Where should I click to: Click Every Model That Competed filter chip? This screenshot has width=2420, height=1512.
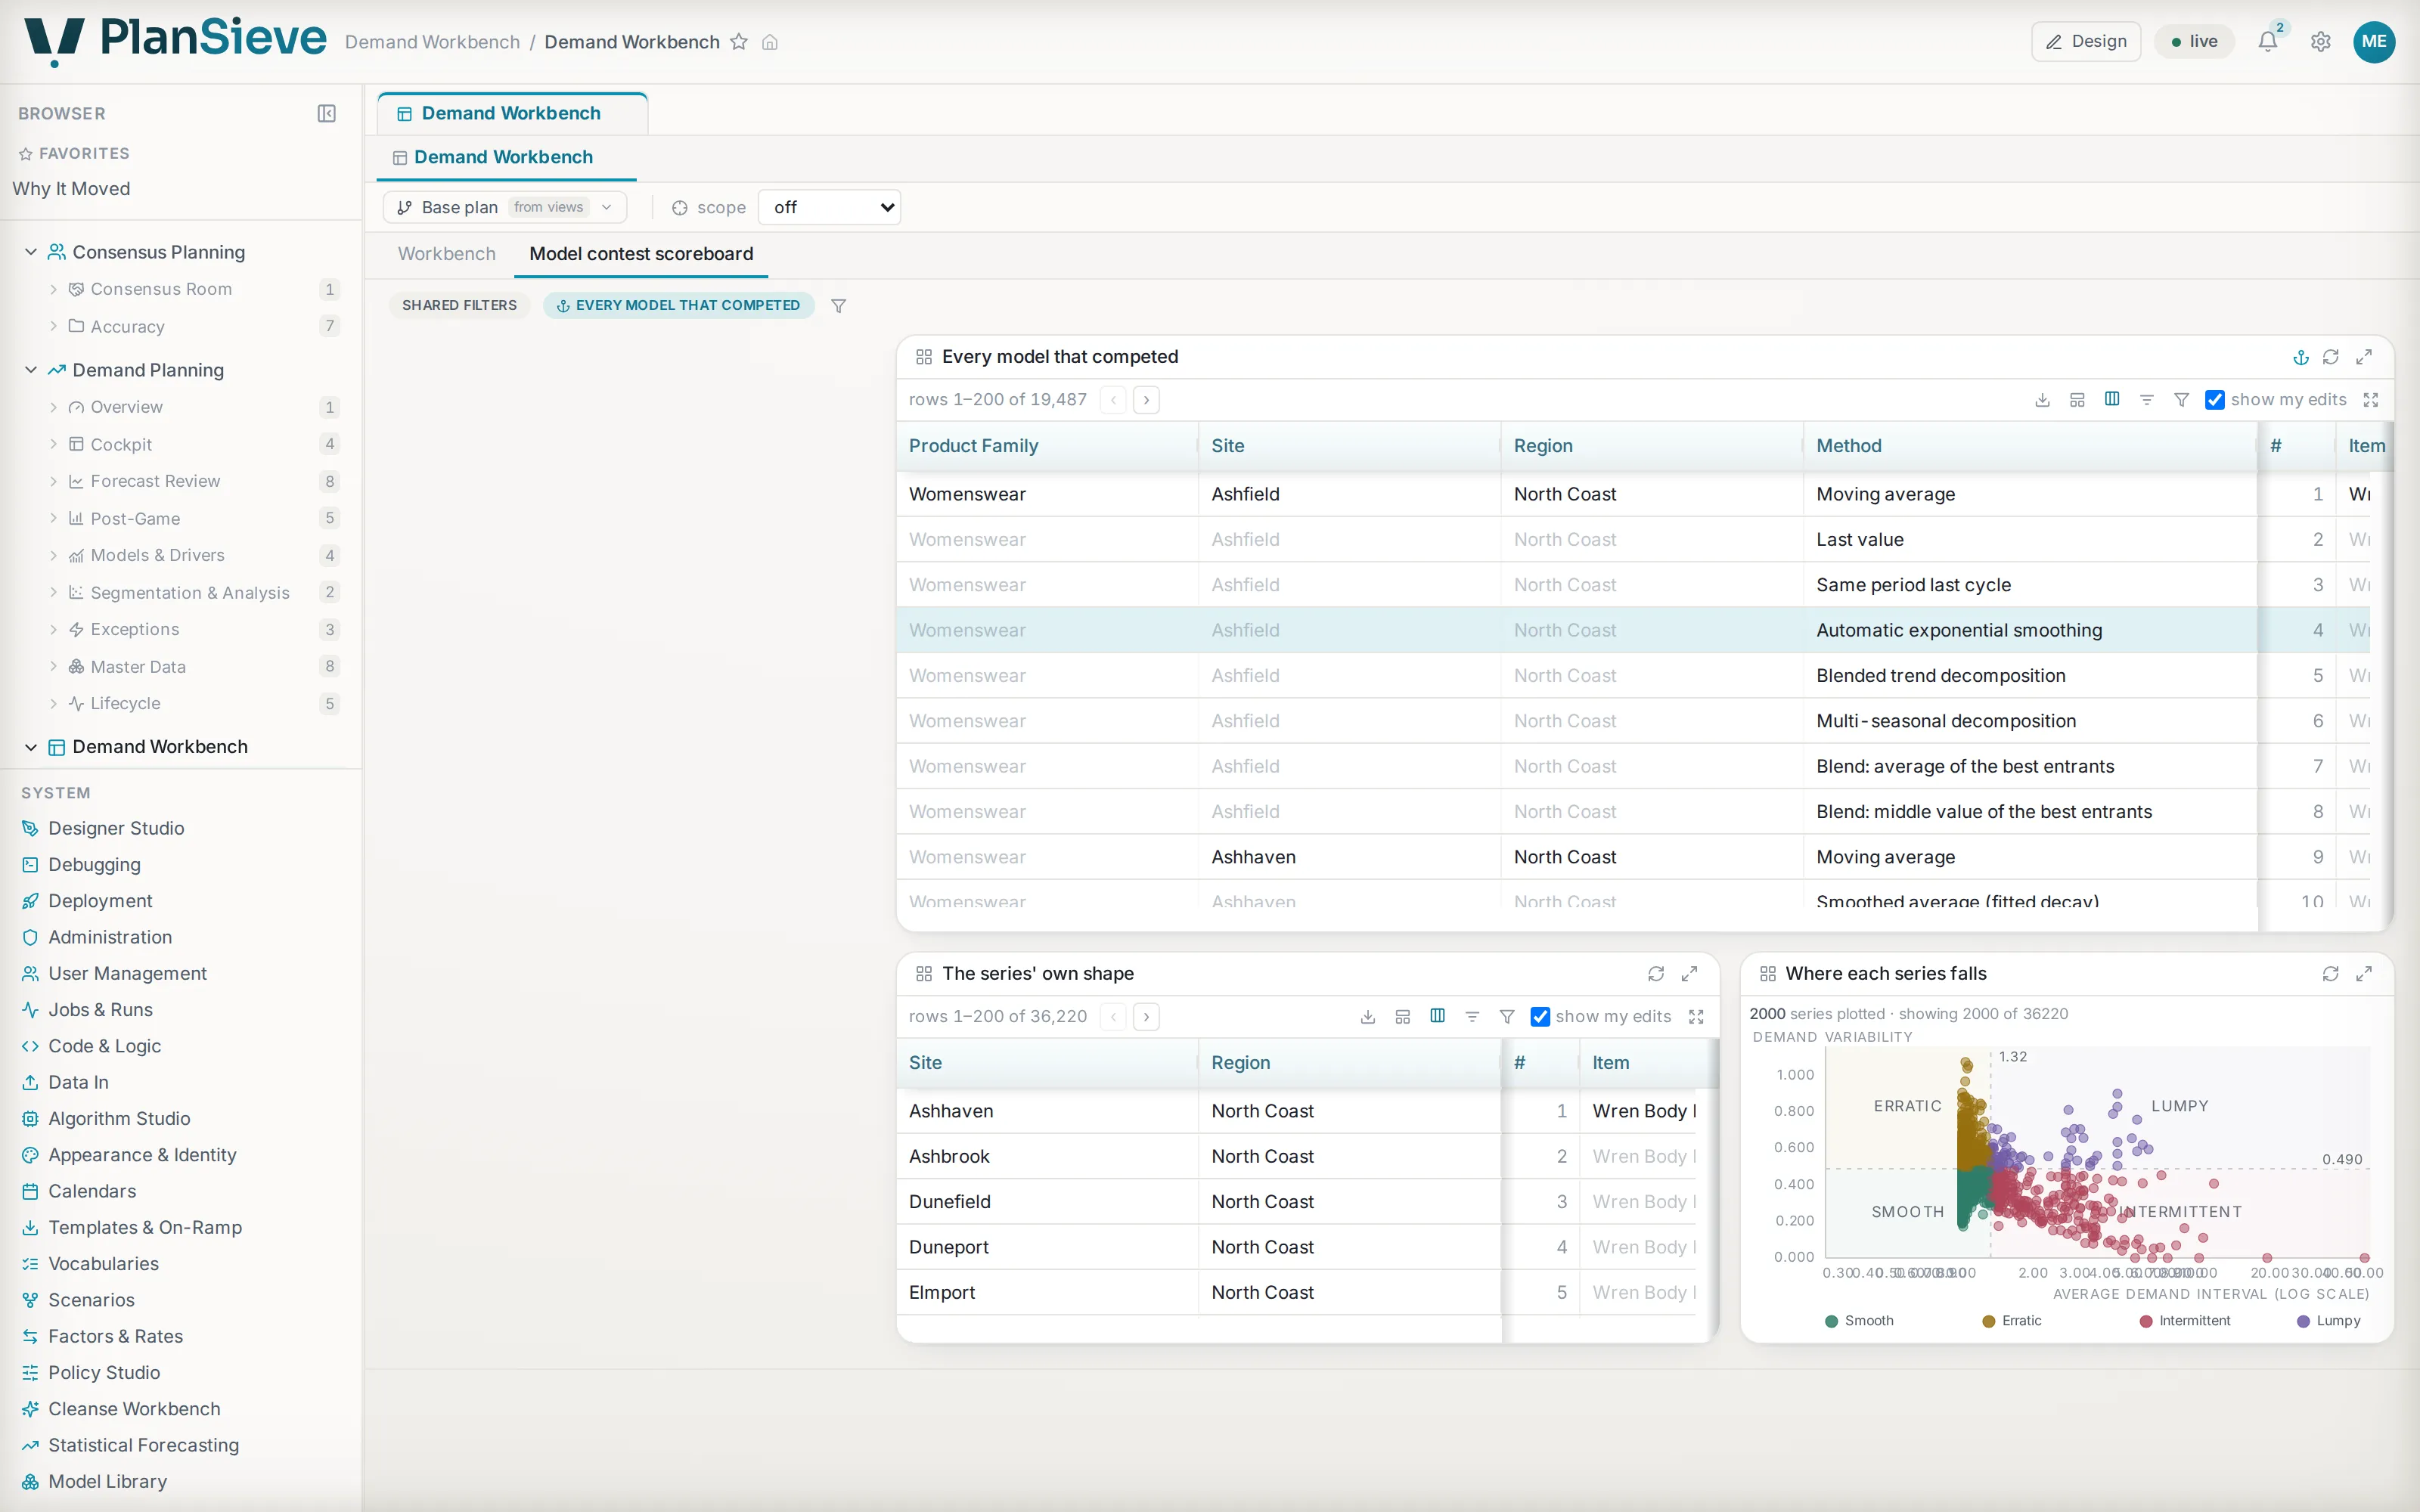(679, 305)
